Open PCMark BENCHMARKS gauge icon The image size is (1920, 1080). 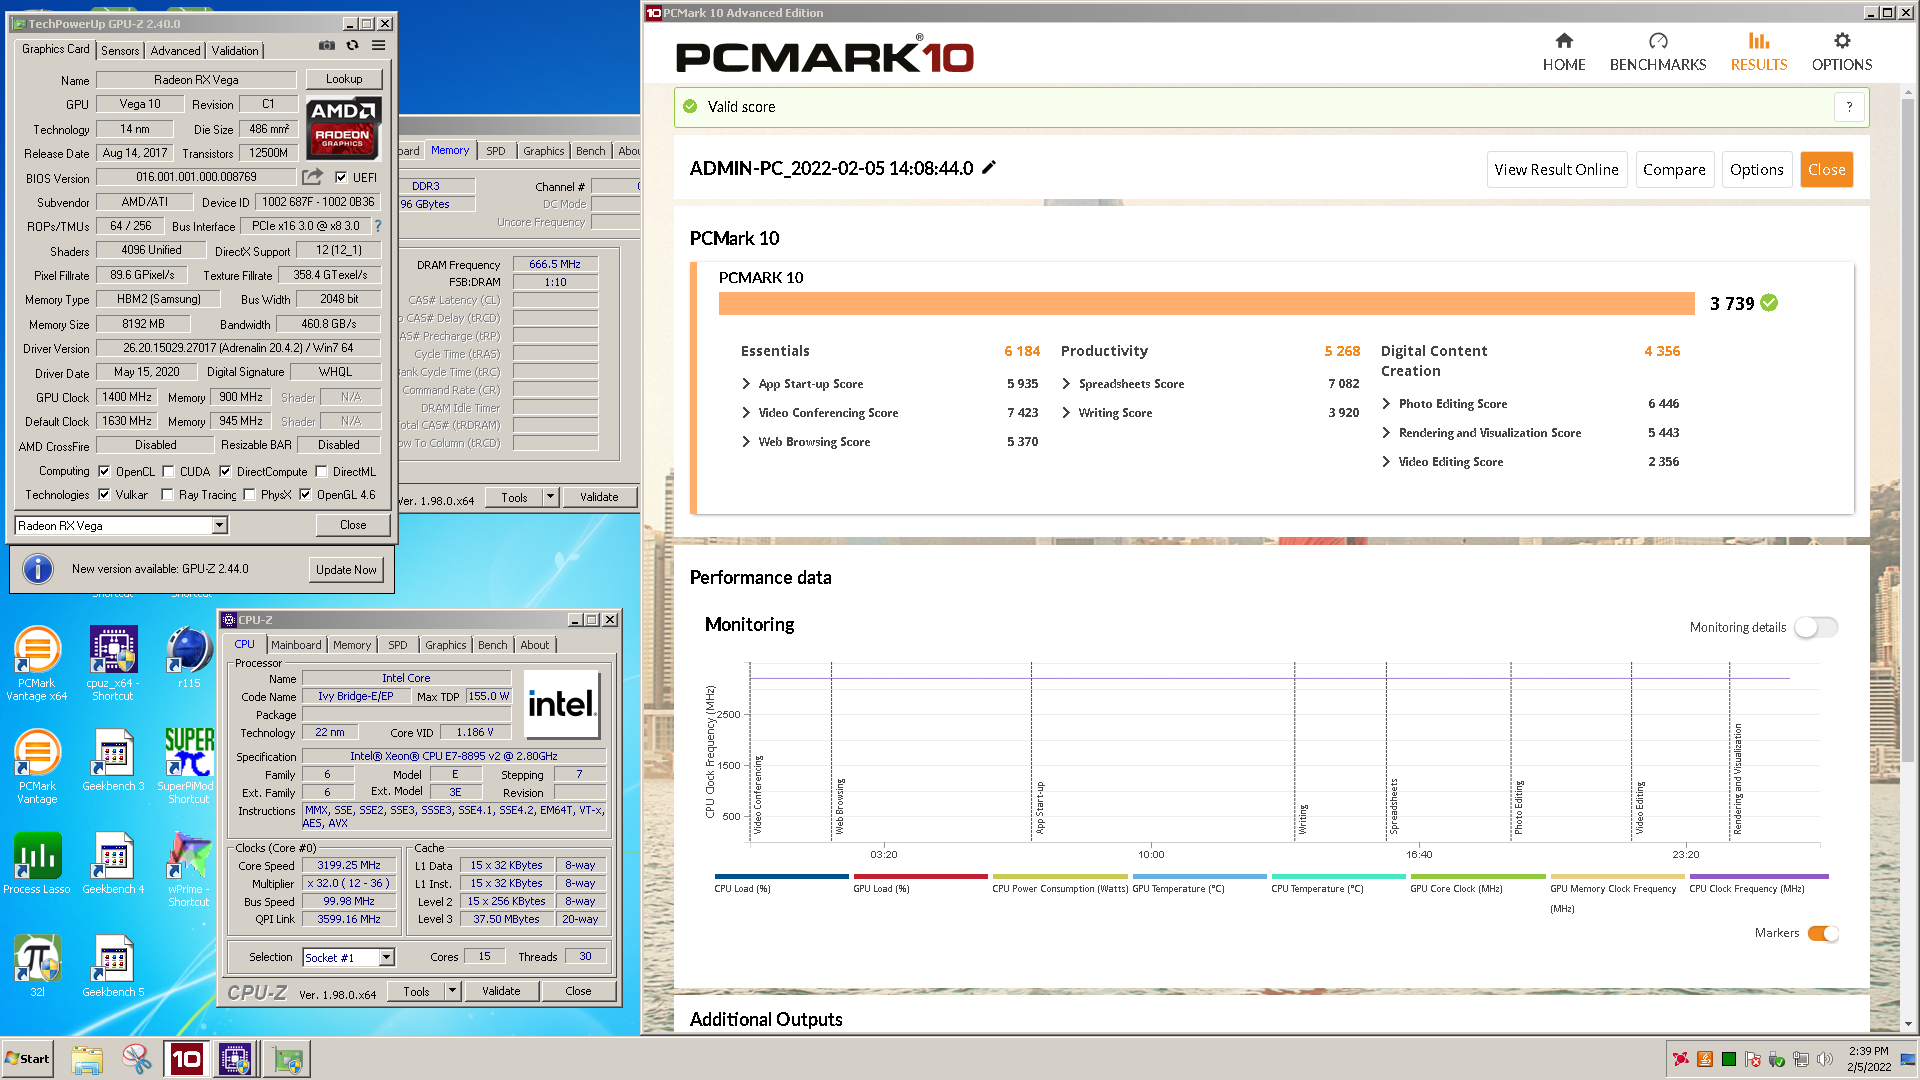(x=1658, y=41)
